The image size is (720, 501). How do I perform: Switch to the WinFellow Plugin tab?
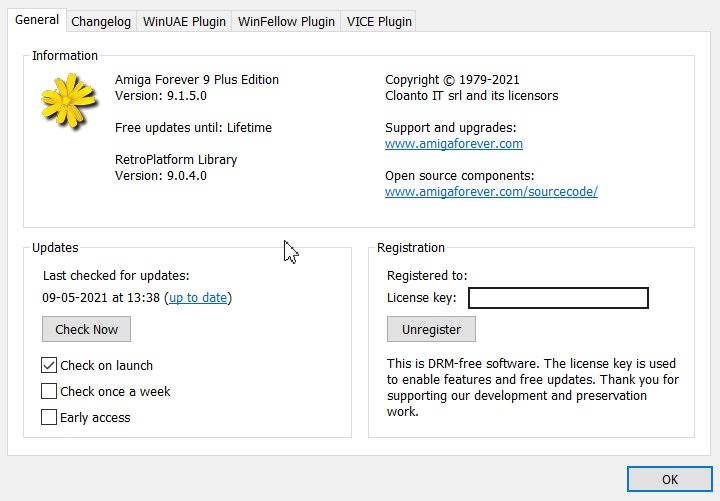[x=286, y=22]
